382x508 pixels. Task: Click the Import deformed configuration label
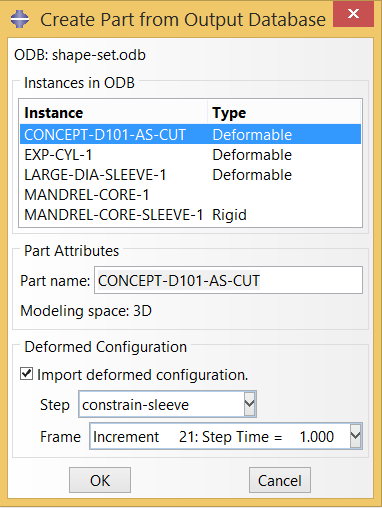pos(143,375)
